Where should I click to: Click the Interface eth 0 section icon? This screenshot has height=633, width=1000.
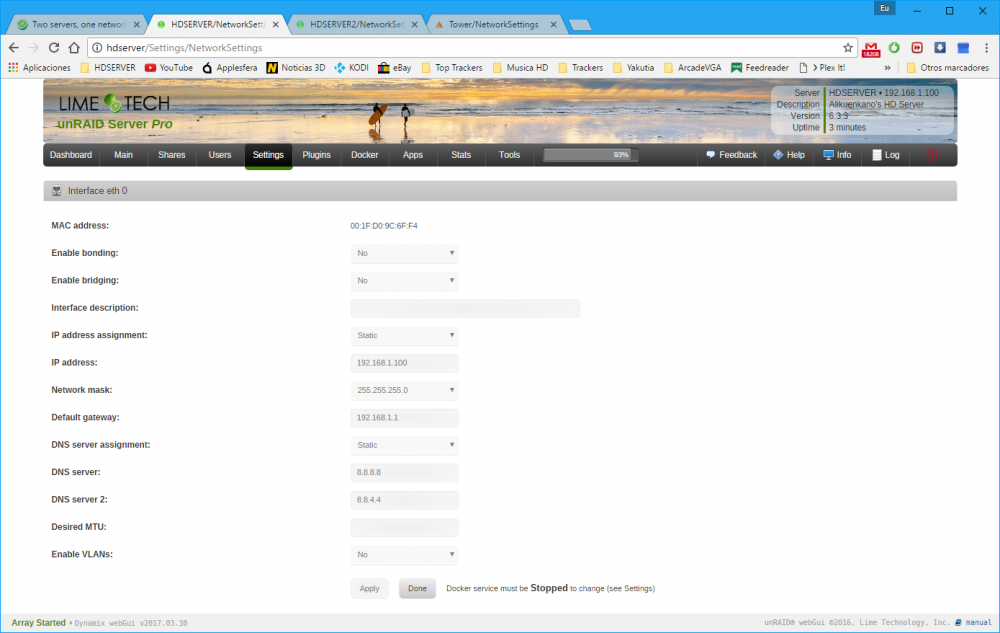57,191
